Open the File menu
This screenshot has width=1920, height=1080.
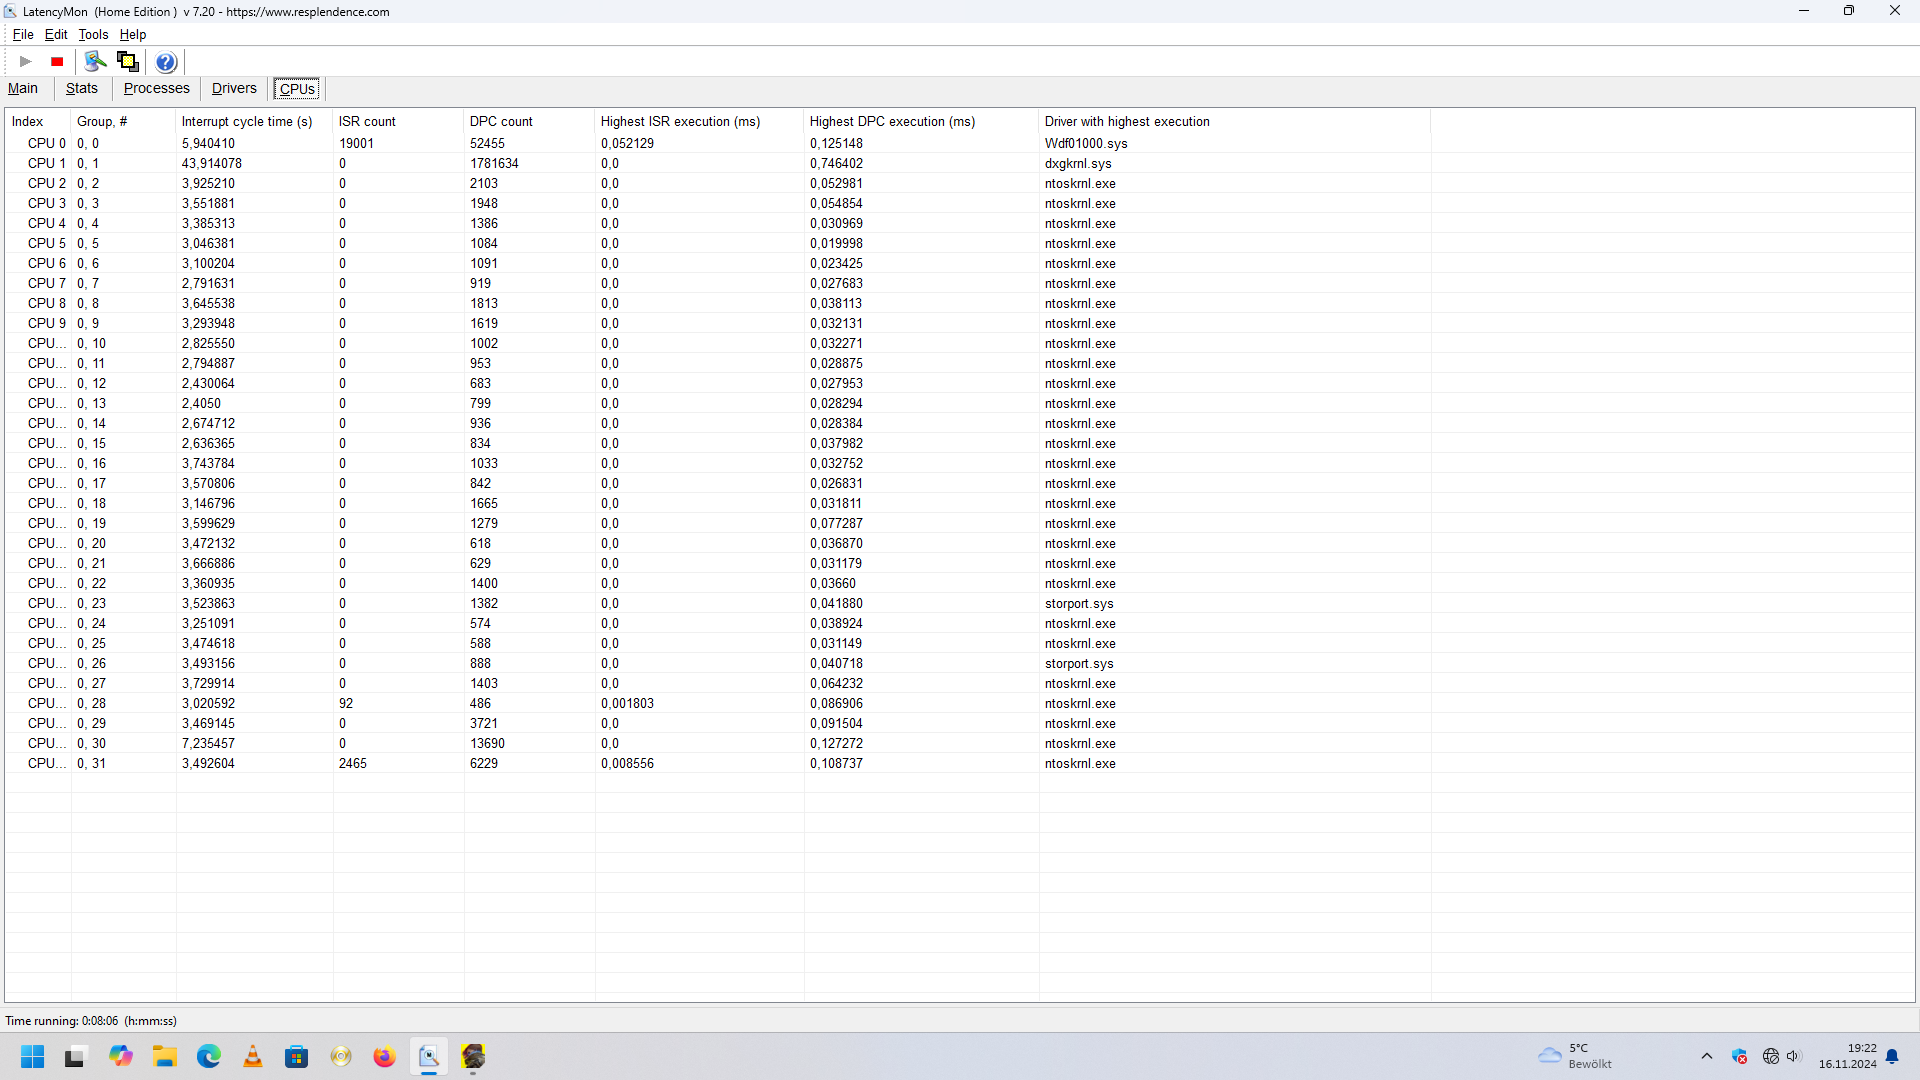(x=22, y=34)
